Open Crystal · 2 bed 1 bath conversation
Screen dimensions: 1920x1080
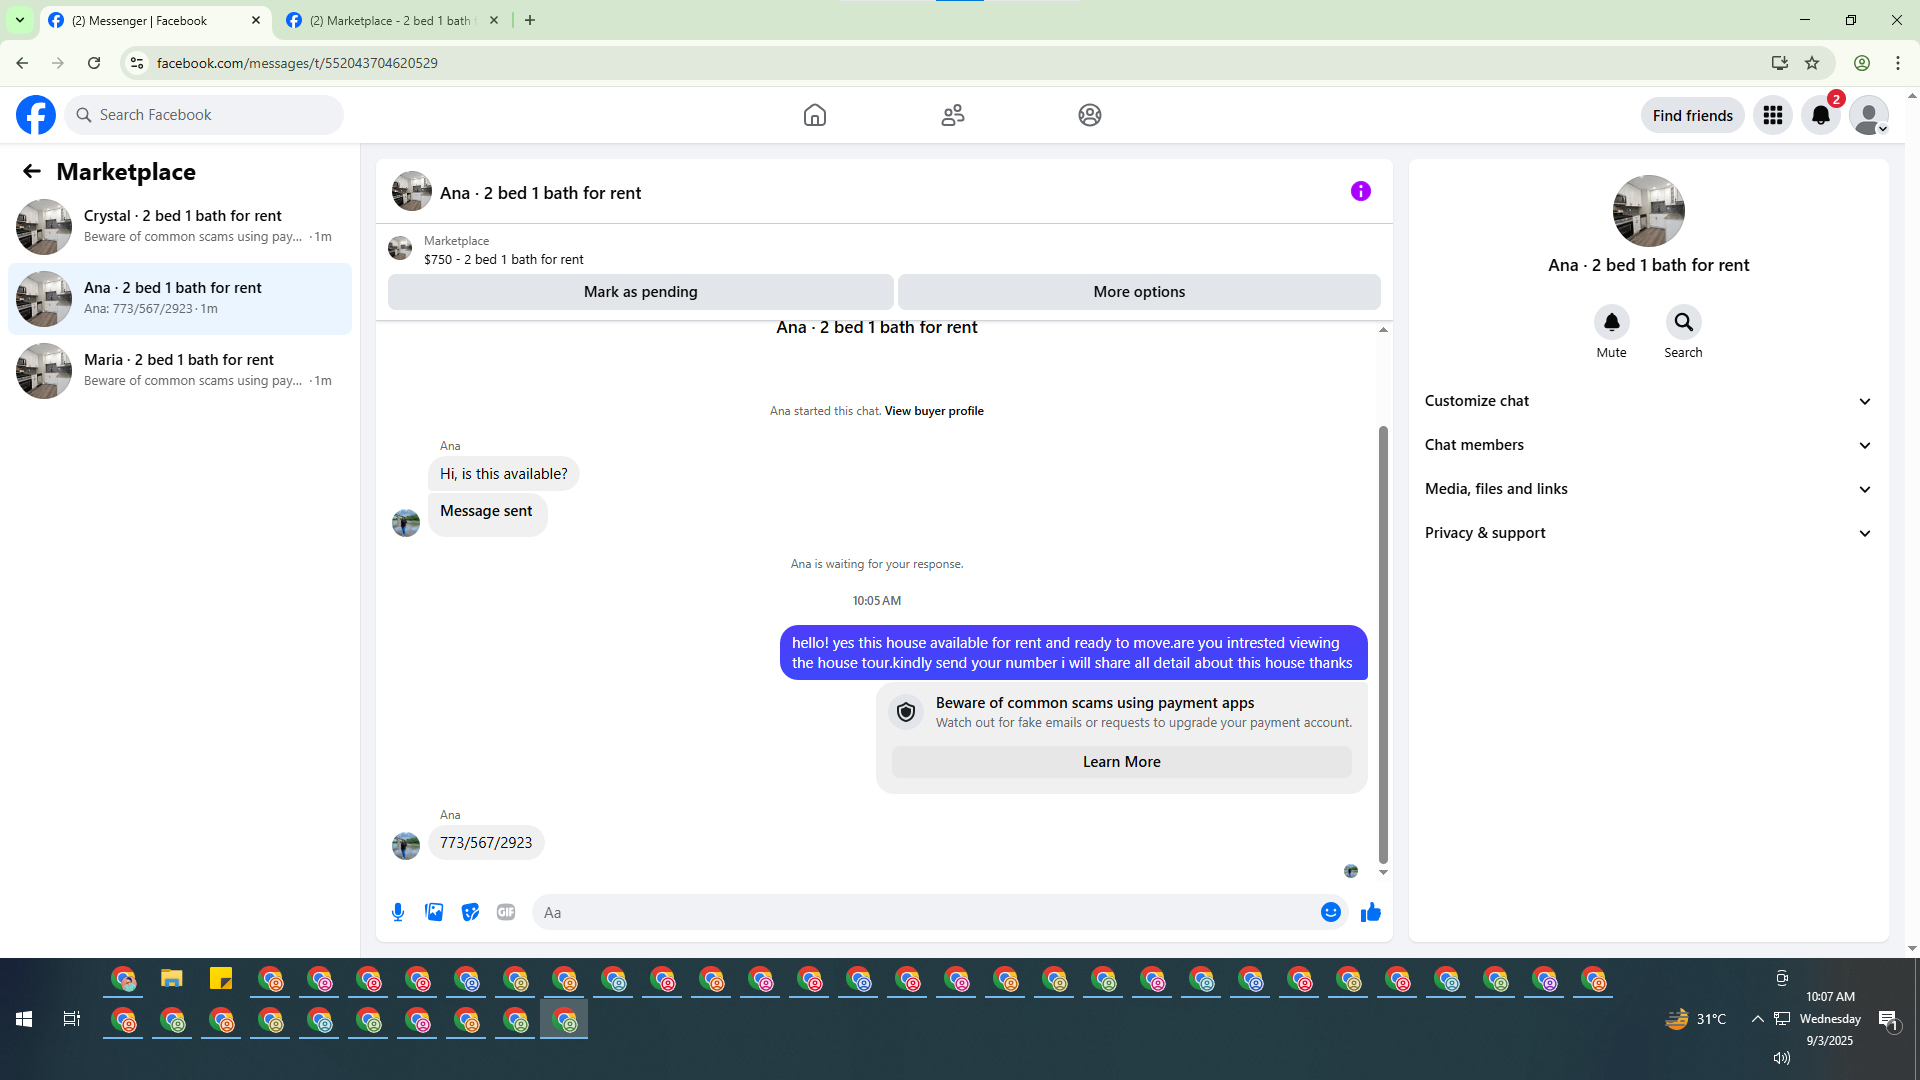pos(180,227)
